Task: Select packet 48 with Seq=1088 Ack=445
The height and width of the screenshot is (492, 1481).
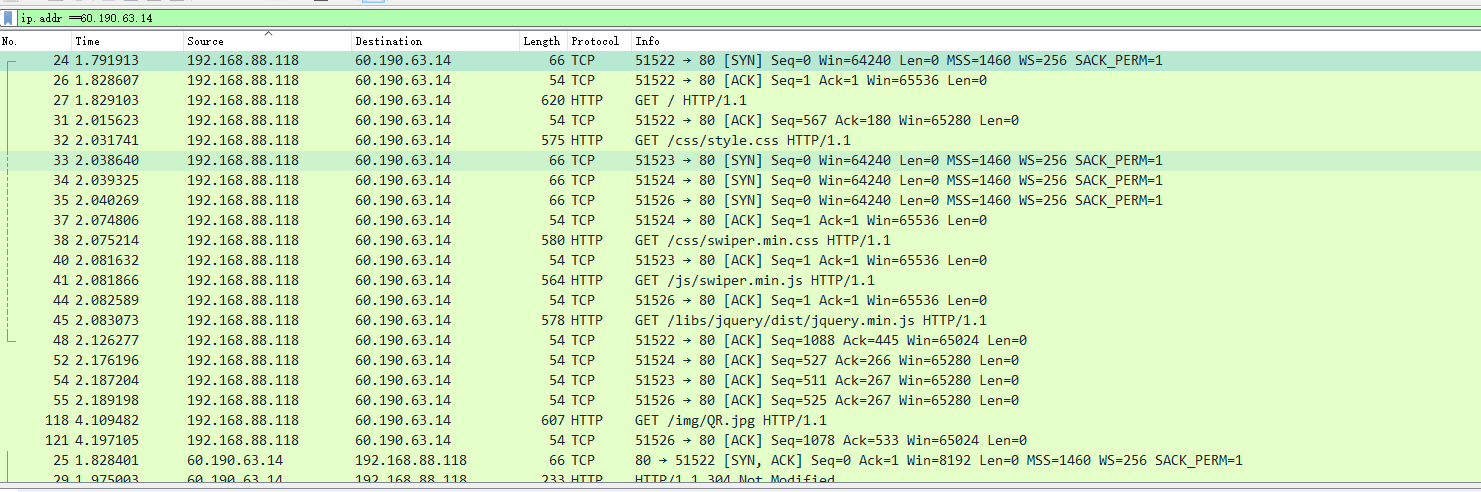Action: tap(740, 340)
